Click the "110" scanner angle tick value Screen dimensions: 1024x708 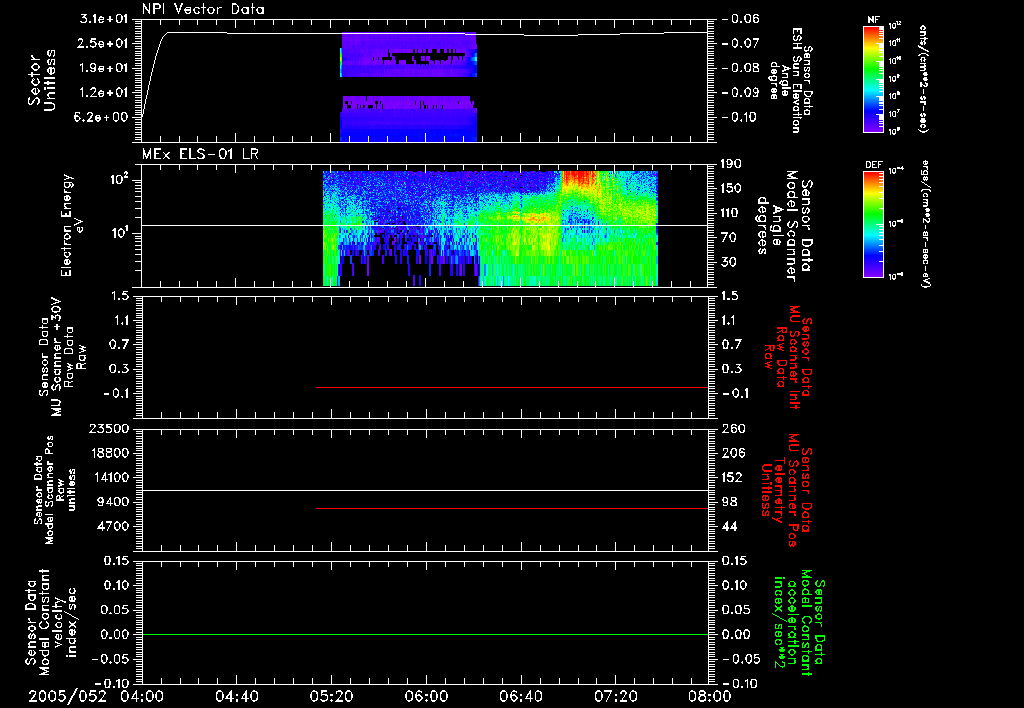[x=731, y=213]
